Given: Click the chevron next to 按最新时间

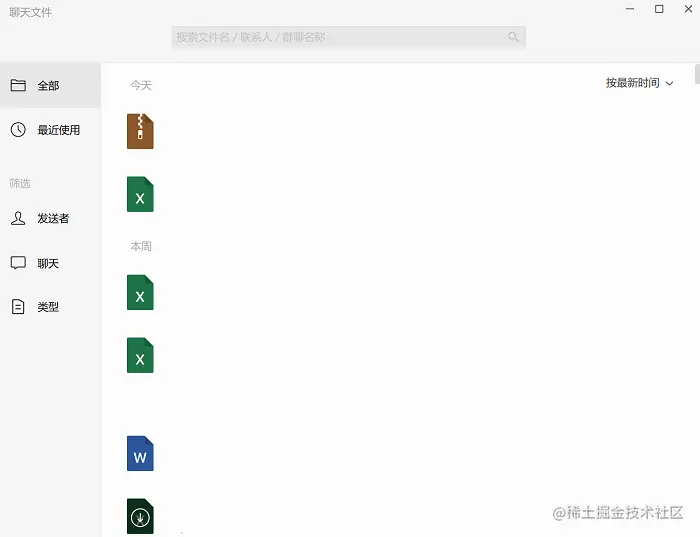Looking at the screenshot, I should click(x=669, y=83).
